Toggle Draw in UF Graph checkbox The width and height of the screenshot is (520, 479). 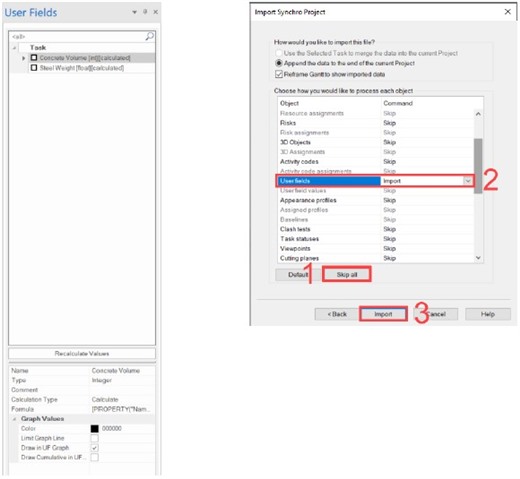point(95,448)
